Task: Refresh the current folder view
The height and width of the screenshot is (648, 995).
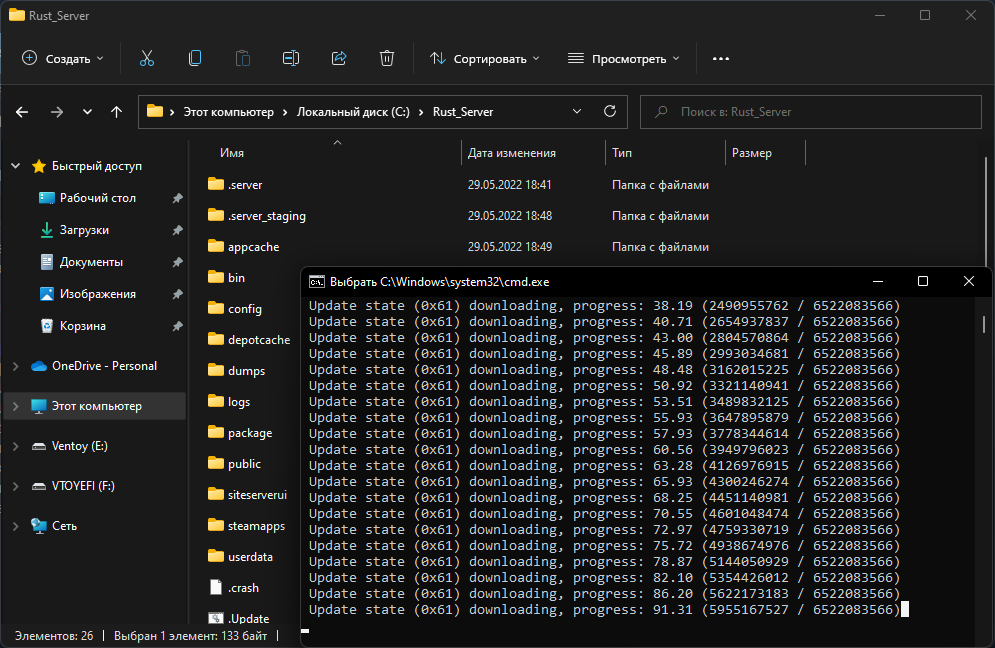Action: [x=609, y=112]
